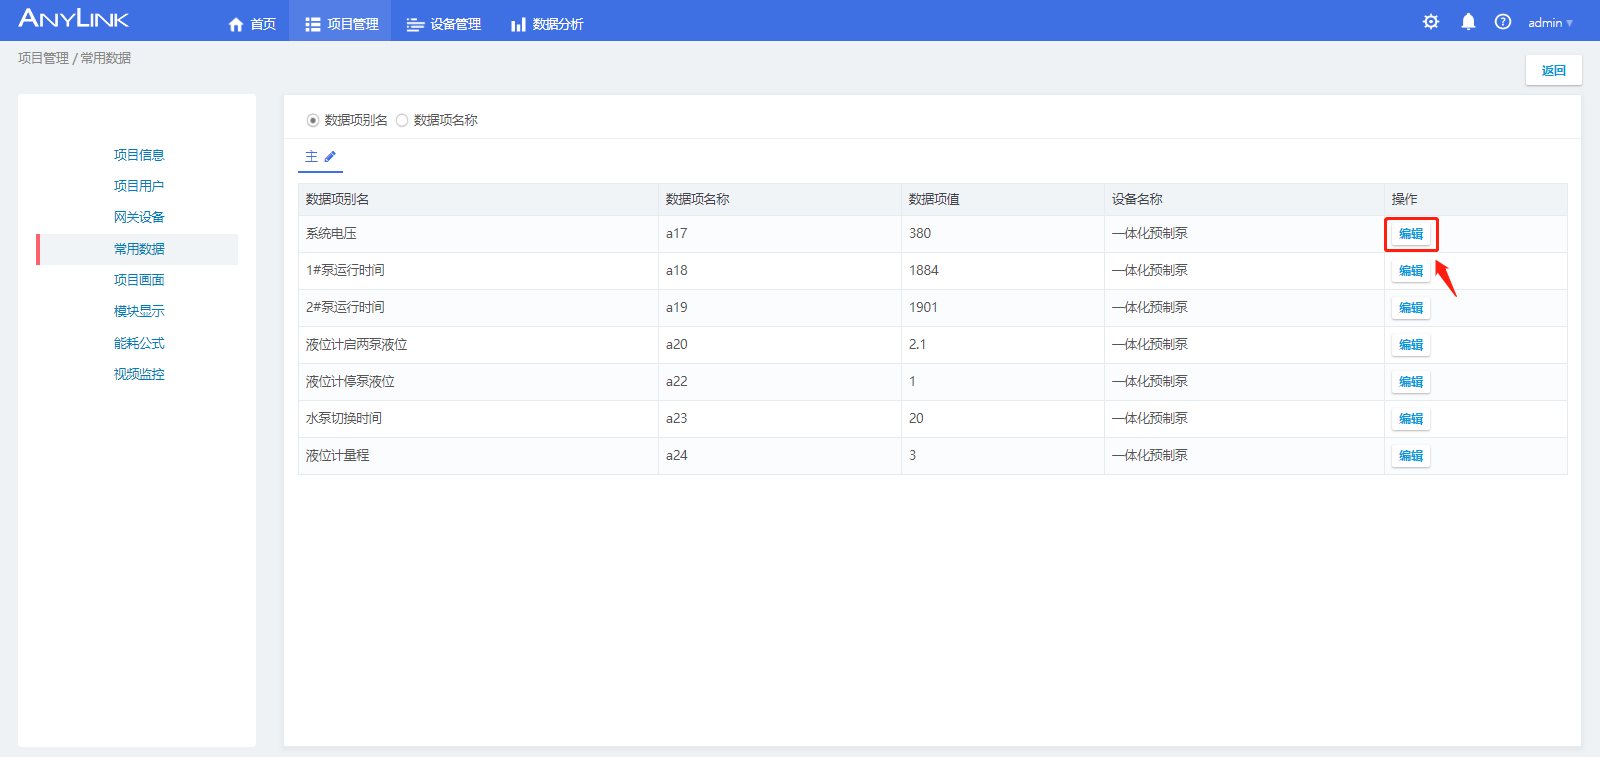Open 网关设备 in the sidebar
Image resolution: width=1600 pixels, height=757 pixels.
tap(139, 217)
